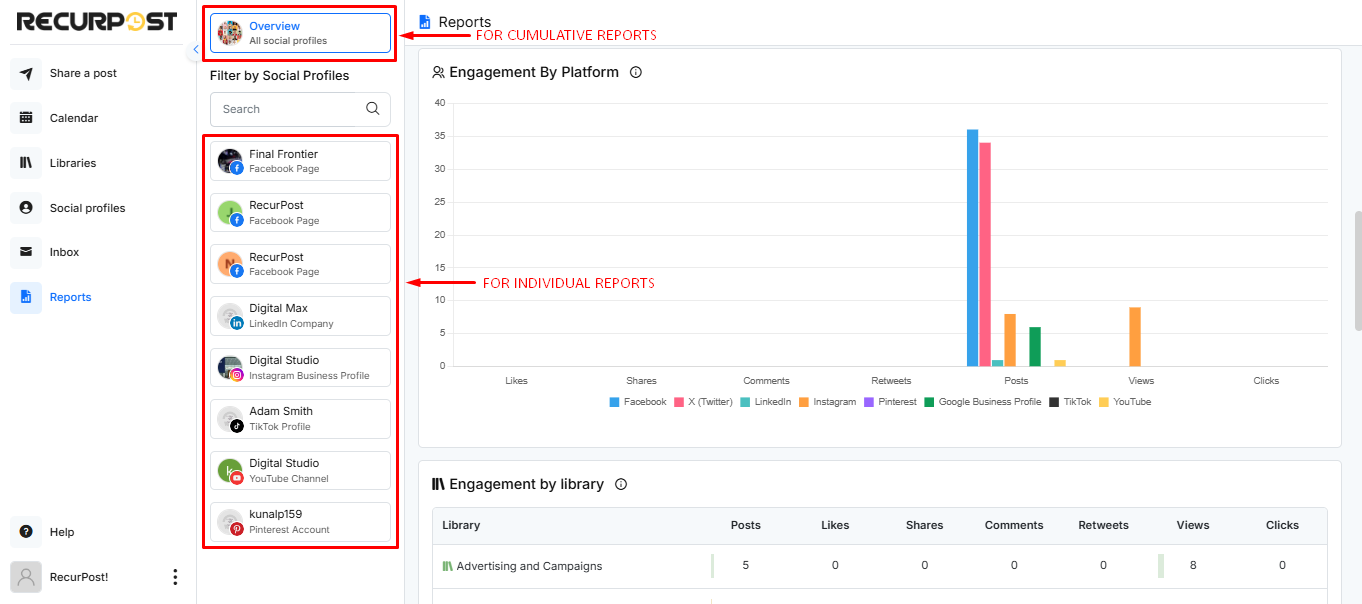Click the page's vertical scrollbar thumb
The width and height of the screenshot is (1362, 604).
coord(1357,270)
